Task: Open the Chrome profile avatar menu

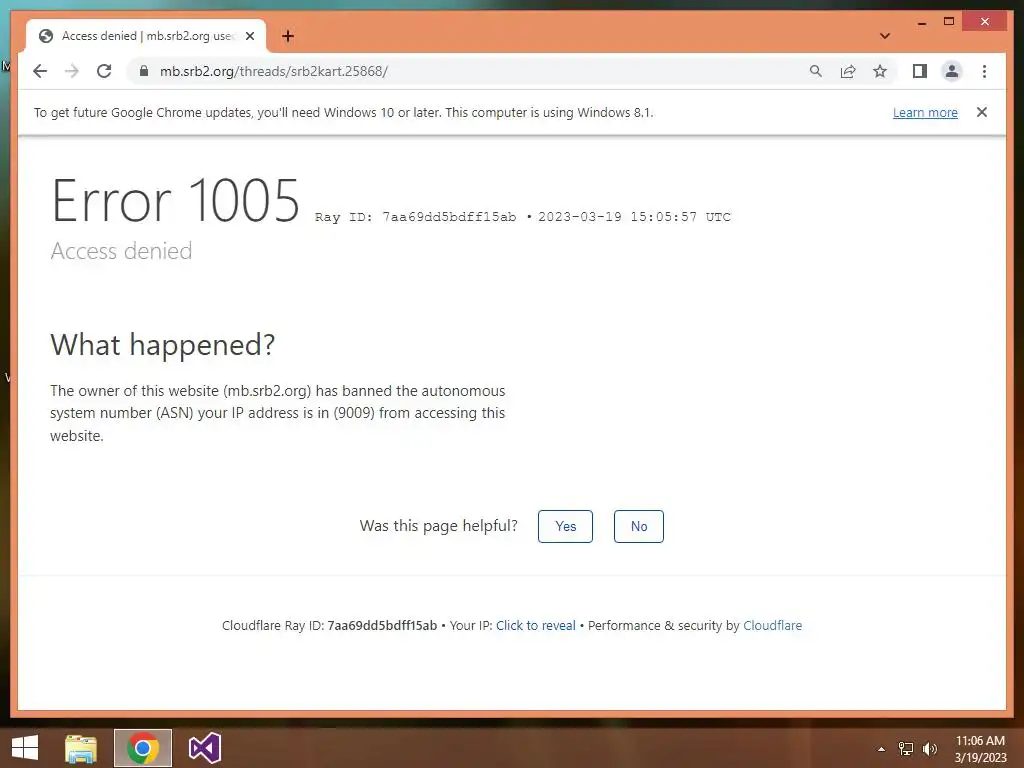Action: click(952, 71)
